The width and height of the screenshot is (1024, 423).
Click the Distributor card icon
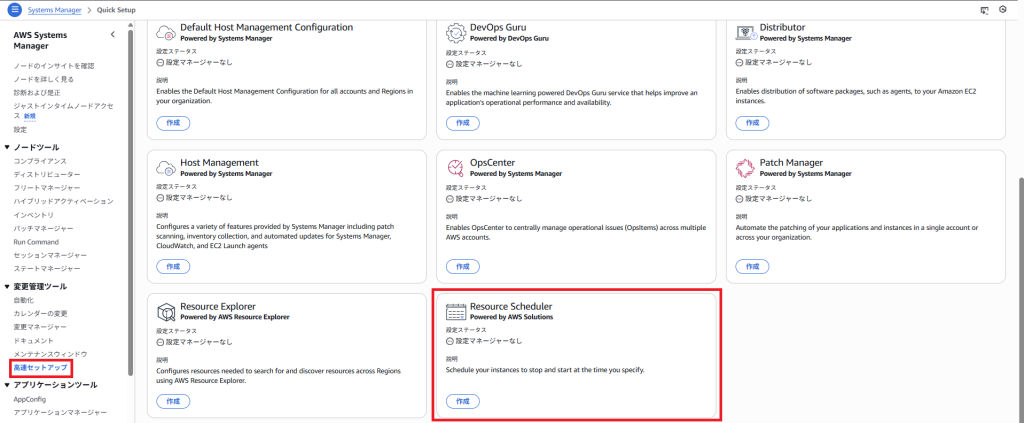click(745, 32)
